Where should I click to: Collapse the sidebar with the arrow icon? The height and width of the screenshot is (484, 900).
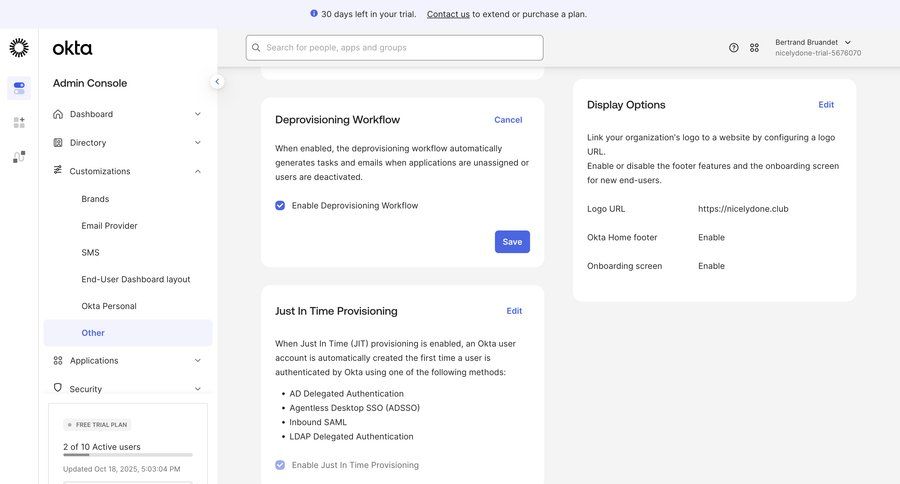(217, 82)
